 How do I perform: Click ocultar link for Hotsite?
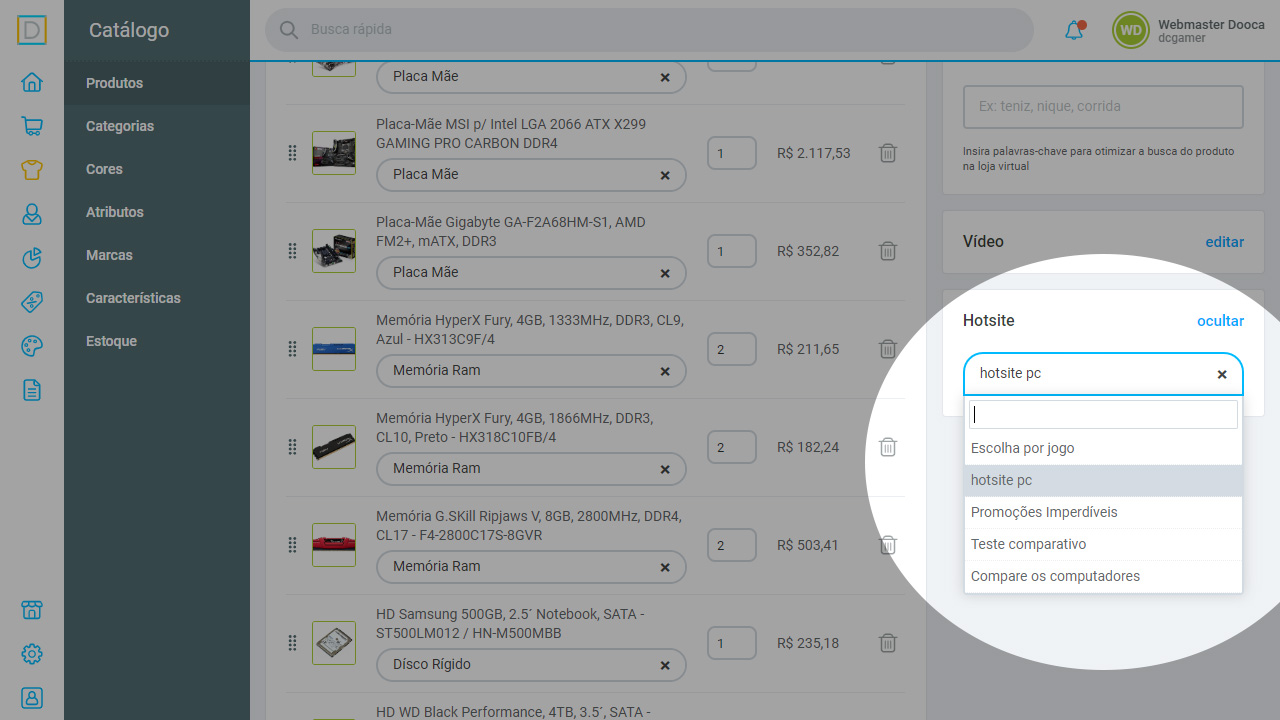tap(1221, 321)
